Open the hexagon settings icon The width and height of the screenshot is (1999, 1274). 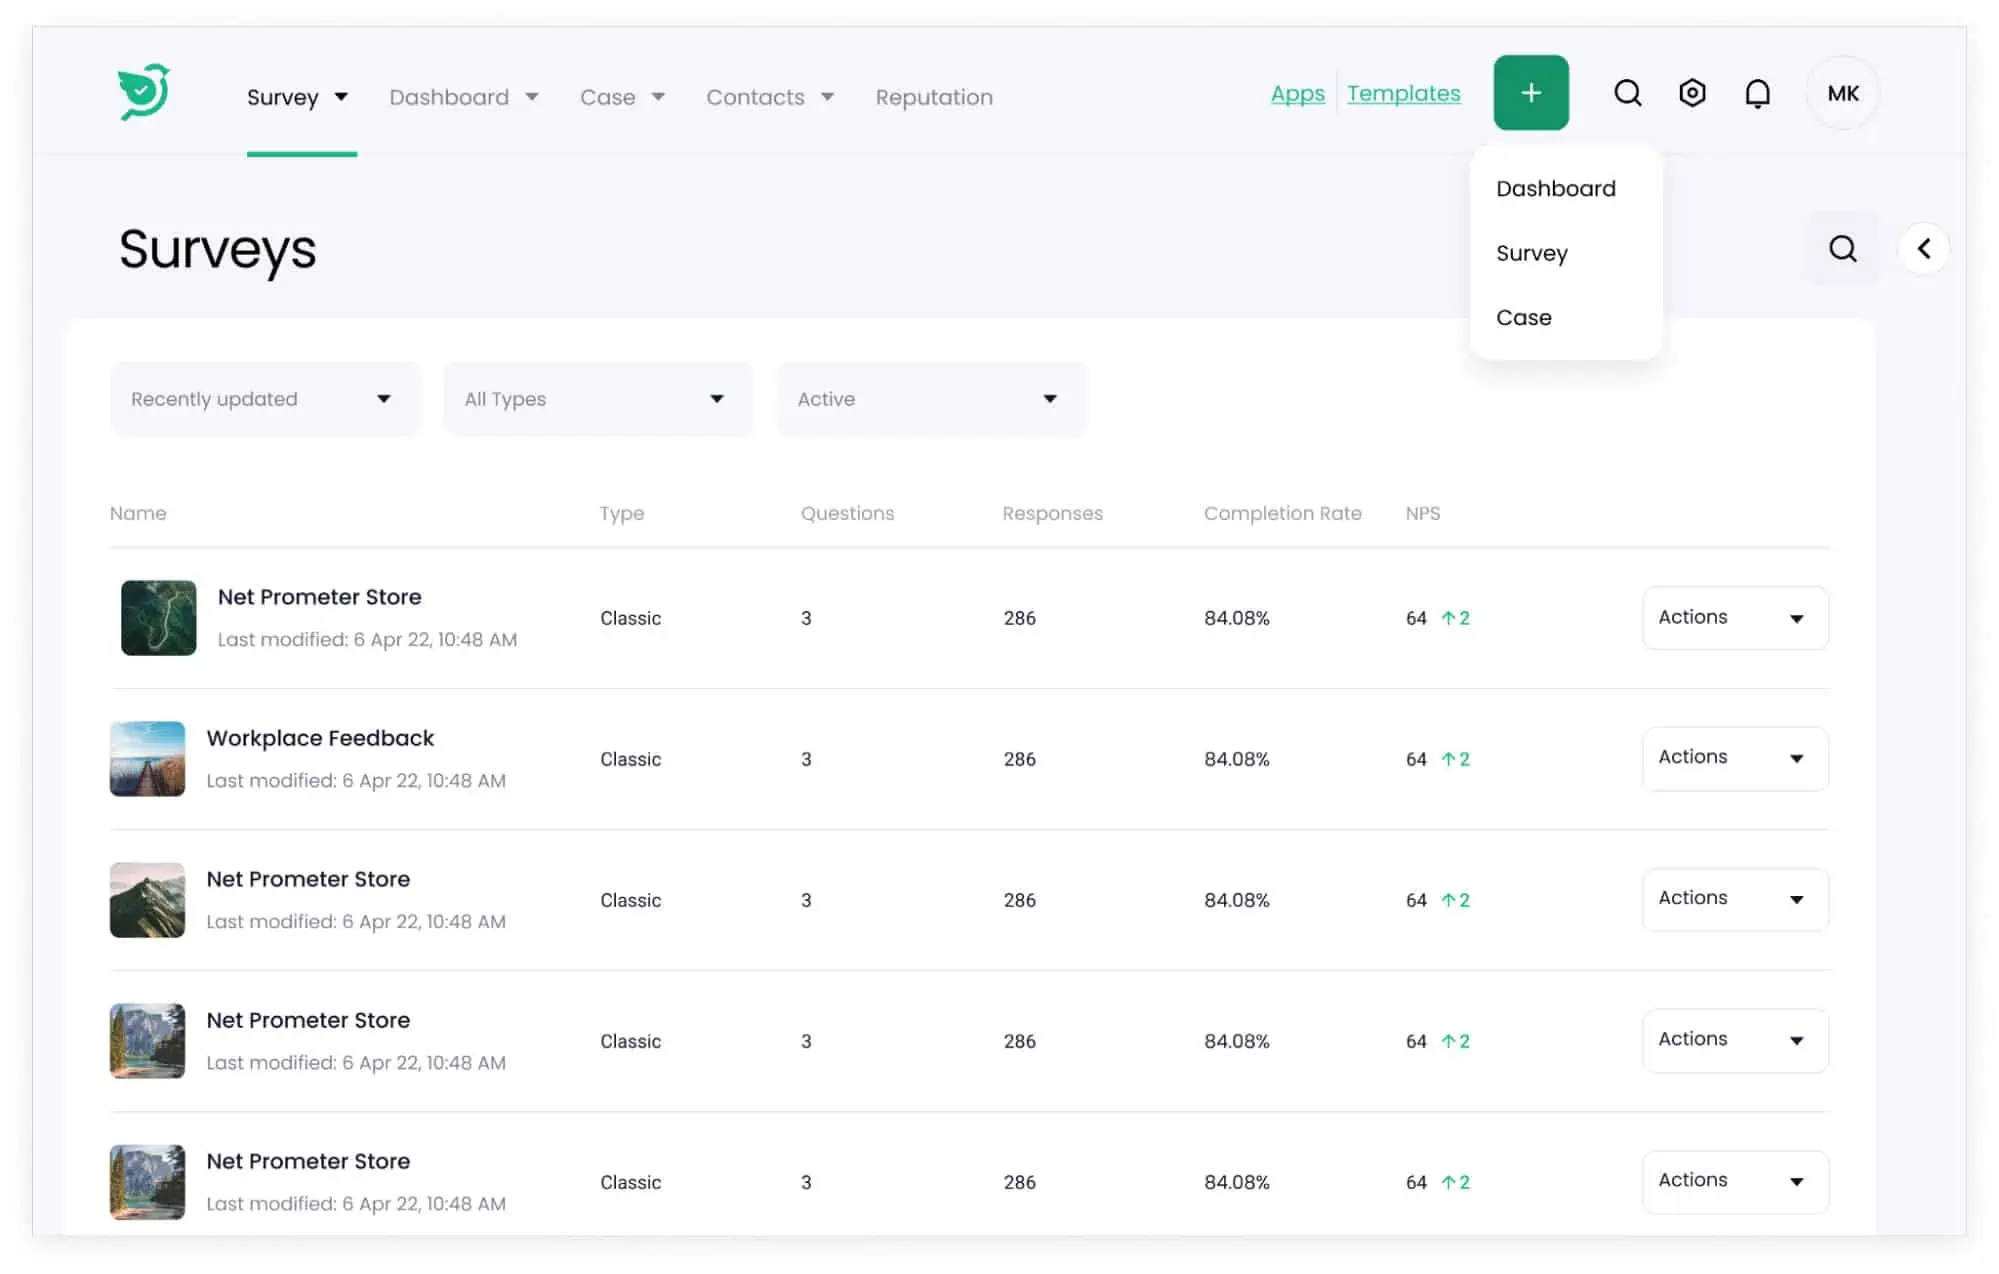pos(1692,93)
